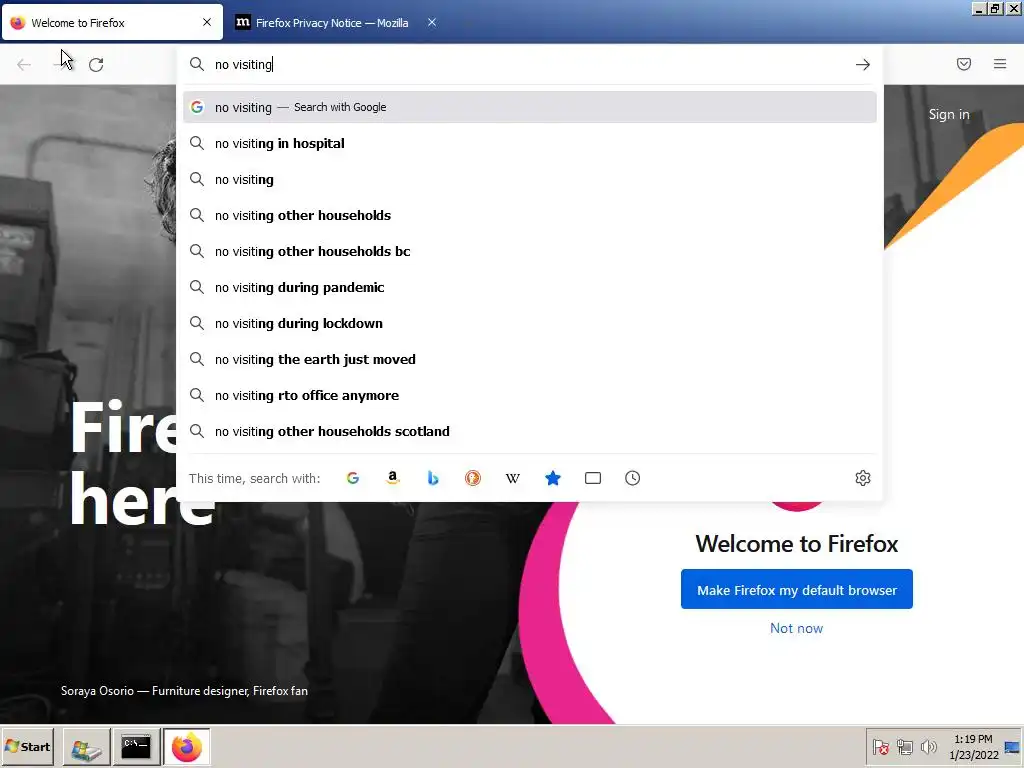Choose 'no visiting other households scotland'
1024x768 pixels.
point(530,431)
